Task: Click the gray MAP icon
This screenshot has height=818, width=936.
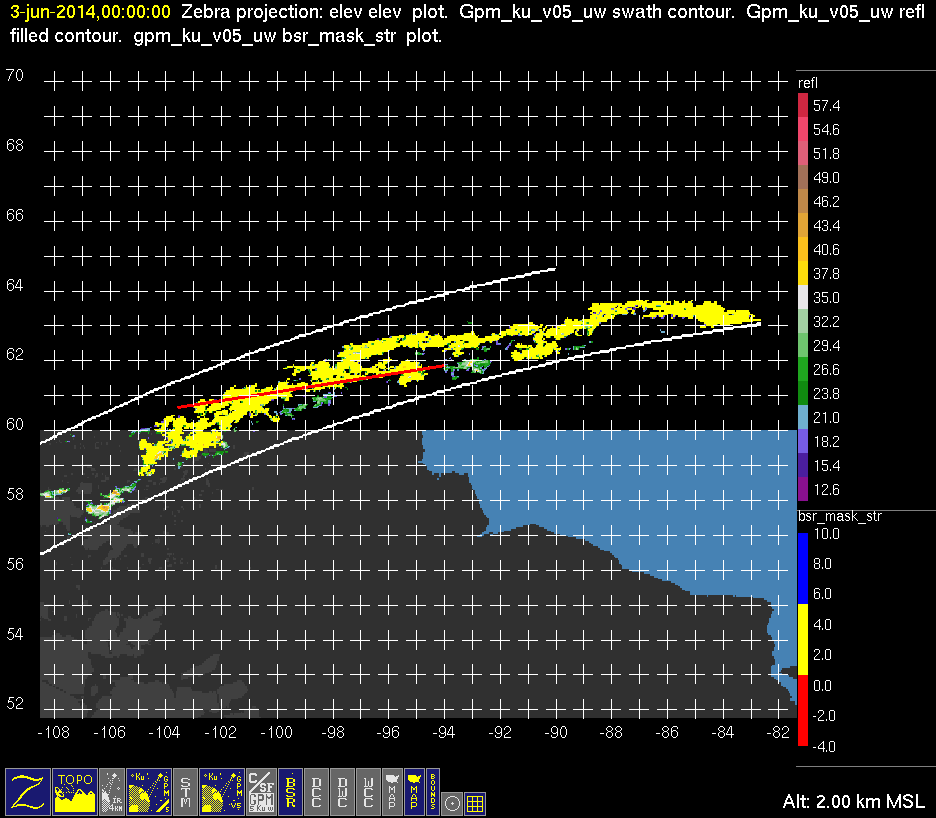Action: (392, 790)
